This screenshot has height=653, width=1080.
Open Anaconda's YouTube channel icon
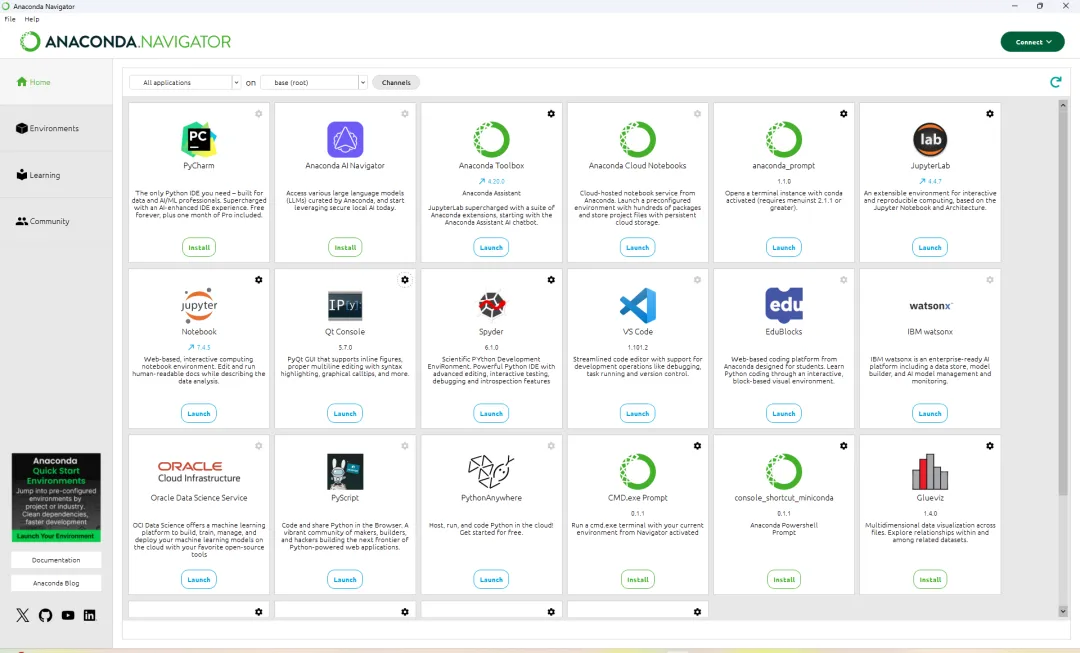68,615
